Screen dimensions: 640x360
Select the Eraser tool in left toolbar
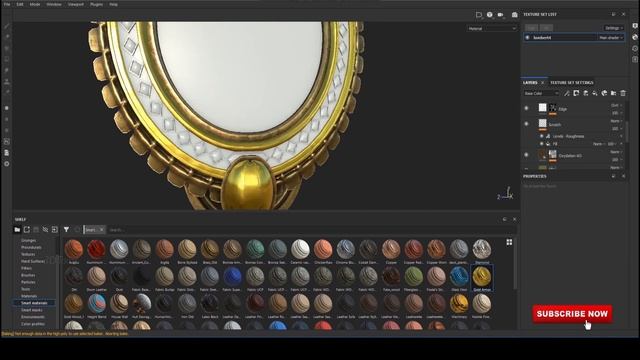tap(7, 37)
